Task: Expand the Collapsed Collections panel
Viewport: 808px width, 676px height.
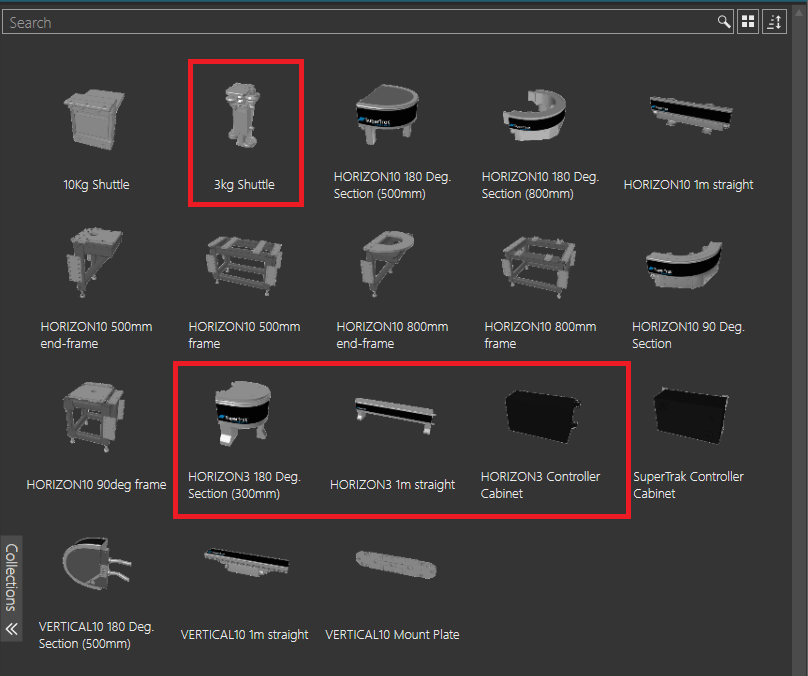Action: coord(11,588)
